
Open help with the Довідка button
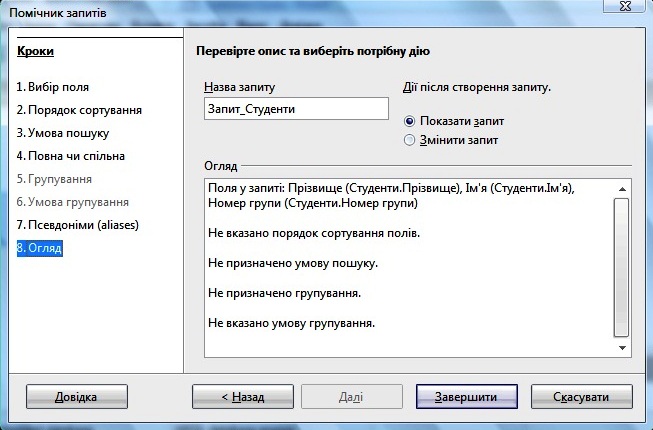(x=77, y=397)
